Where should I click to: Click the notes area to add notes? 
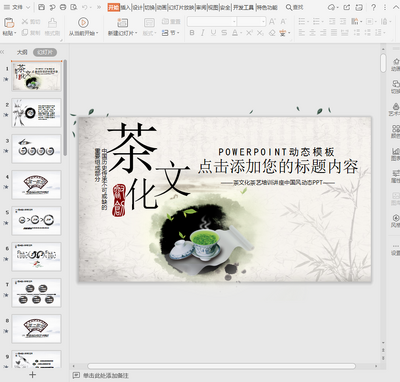tap(105, 376)
